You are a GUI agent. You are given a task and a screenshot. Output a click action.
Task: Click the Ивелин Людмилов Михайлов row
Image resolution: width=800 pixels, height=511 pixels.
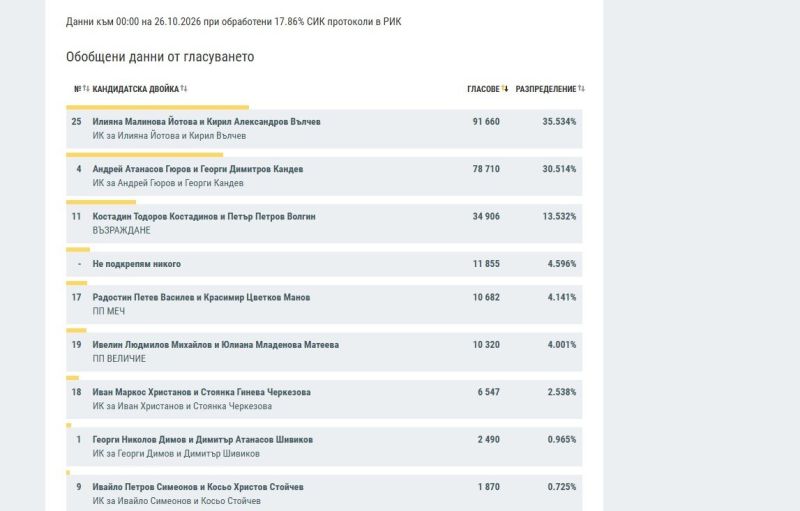pos(324,352)
